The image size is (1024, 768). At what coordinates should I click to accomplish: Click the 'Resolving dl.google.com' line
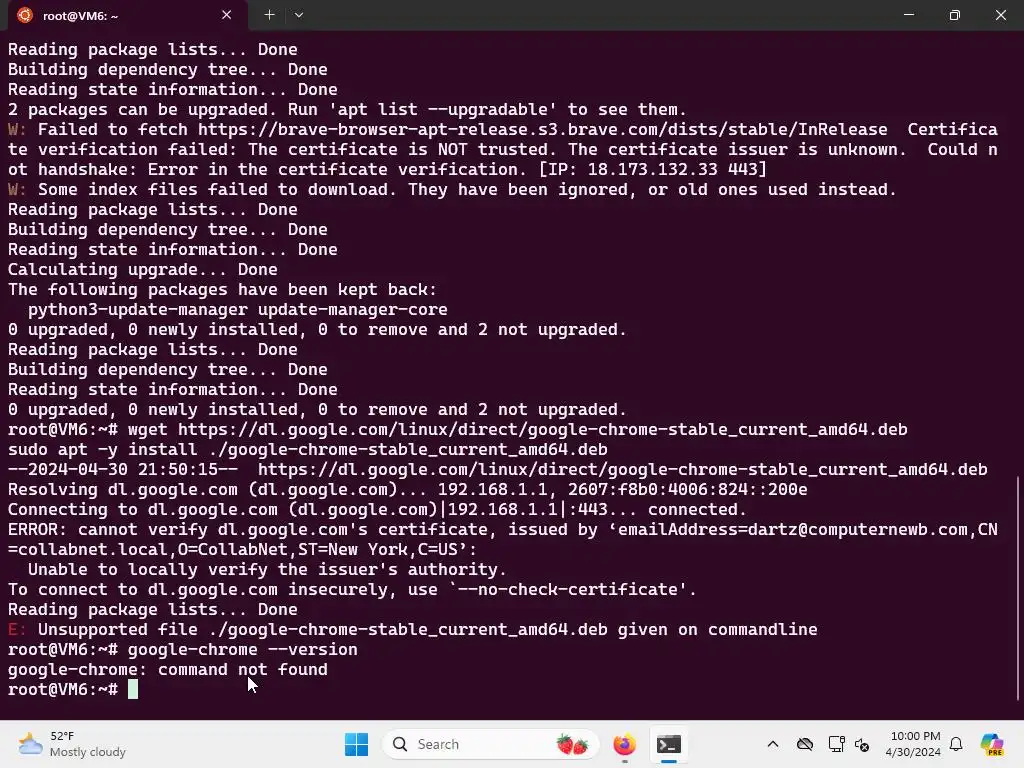tap(408, 489)
